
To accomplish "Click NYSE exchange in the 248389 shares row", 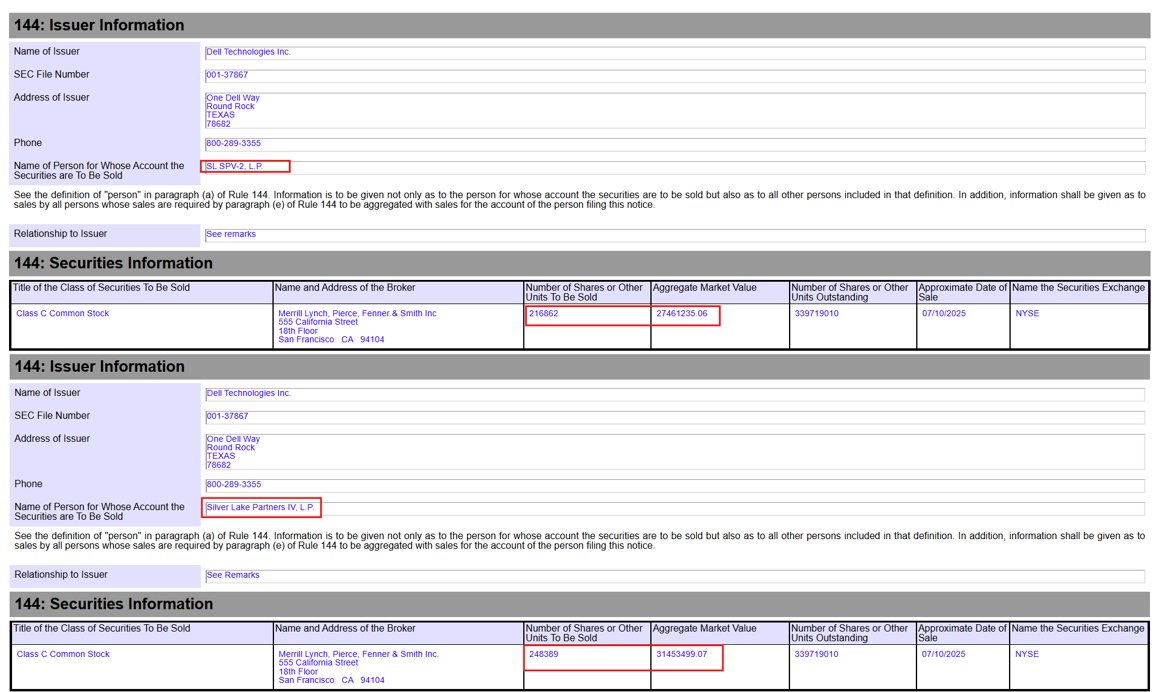I will click(1027, 654).
